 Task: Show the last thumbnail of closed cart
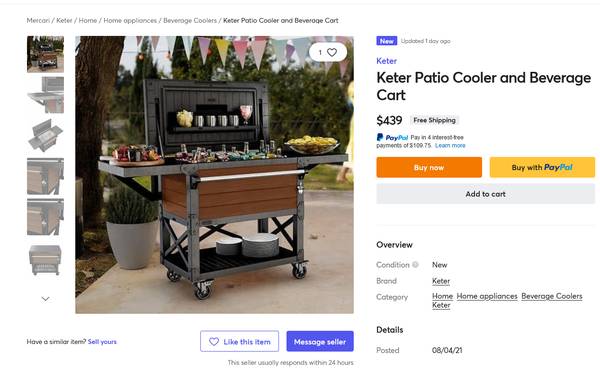click(46, 259)
